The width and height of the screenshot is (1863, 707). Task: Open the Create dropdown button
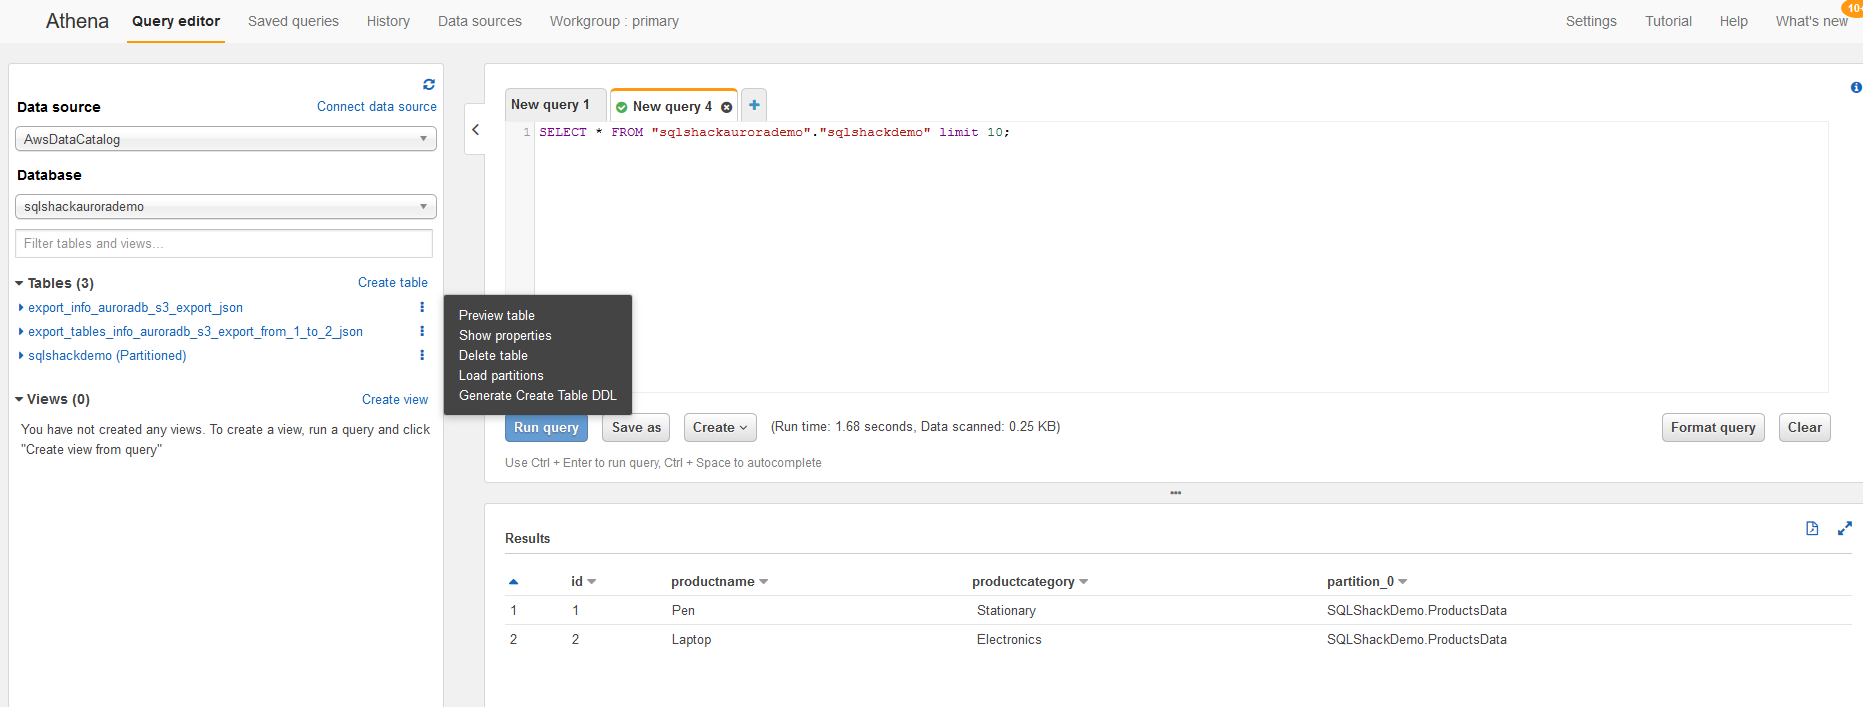[x=720, y=428]
